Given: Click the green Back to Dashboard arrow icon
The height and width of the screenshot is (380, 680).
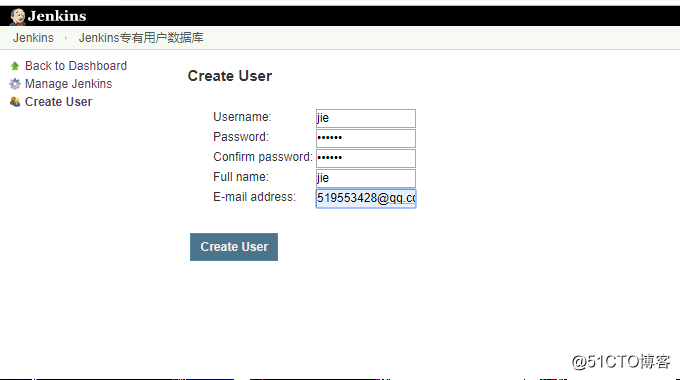Looking at the screenshot, I should point(15,66).
